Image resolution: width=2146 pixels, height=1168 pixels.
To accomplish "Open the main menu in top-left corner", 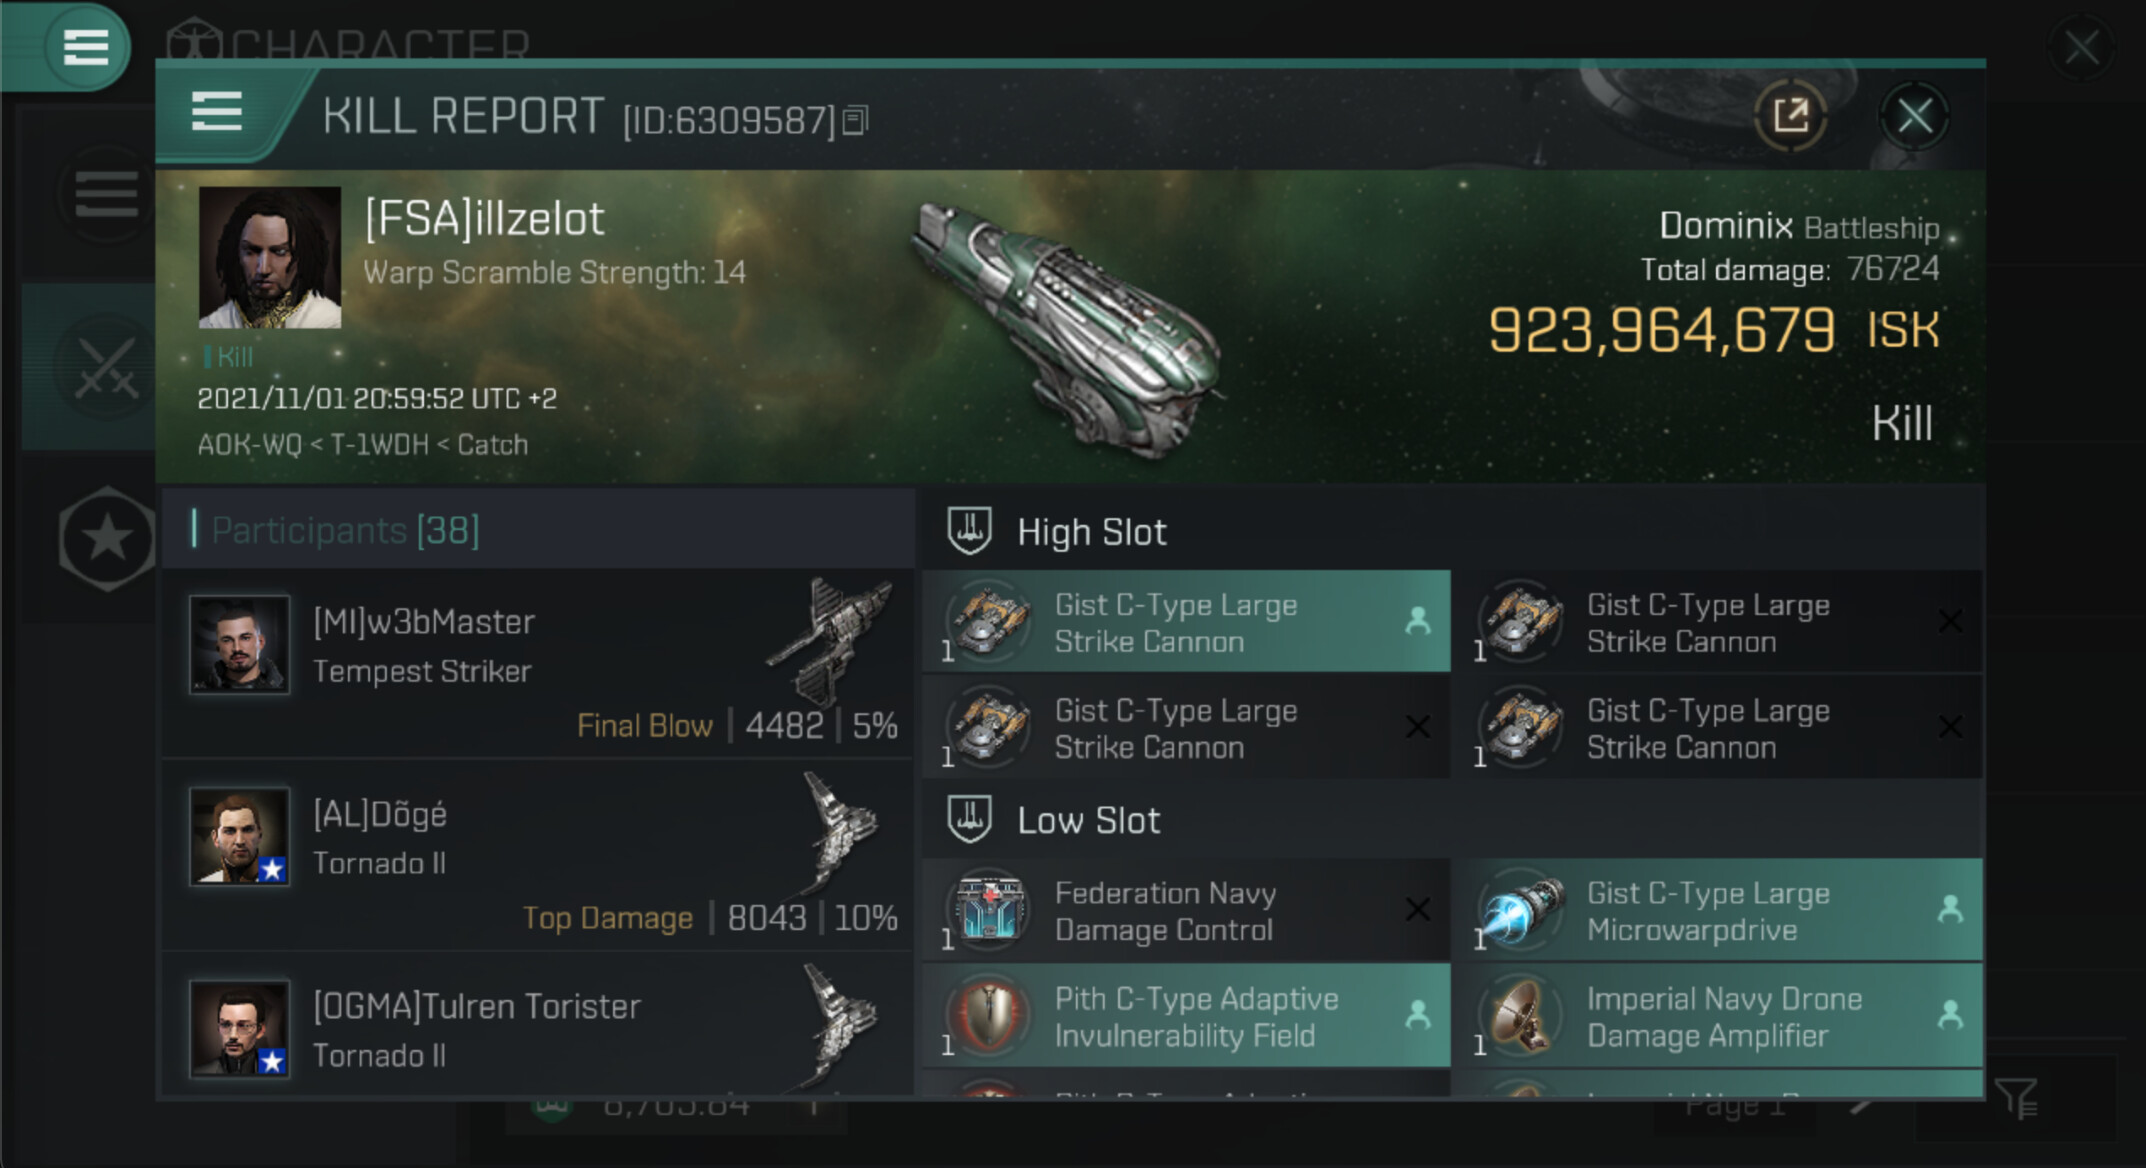I will (84, 46).
